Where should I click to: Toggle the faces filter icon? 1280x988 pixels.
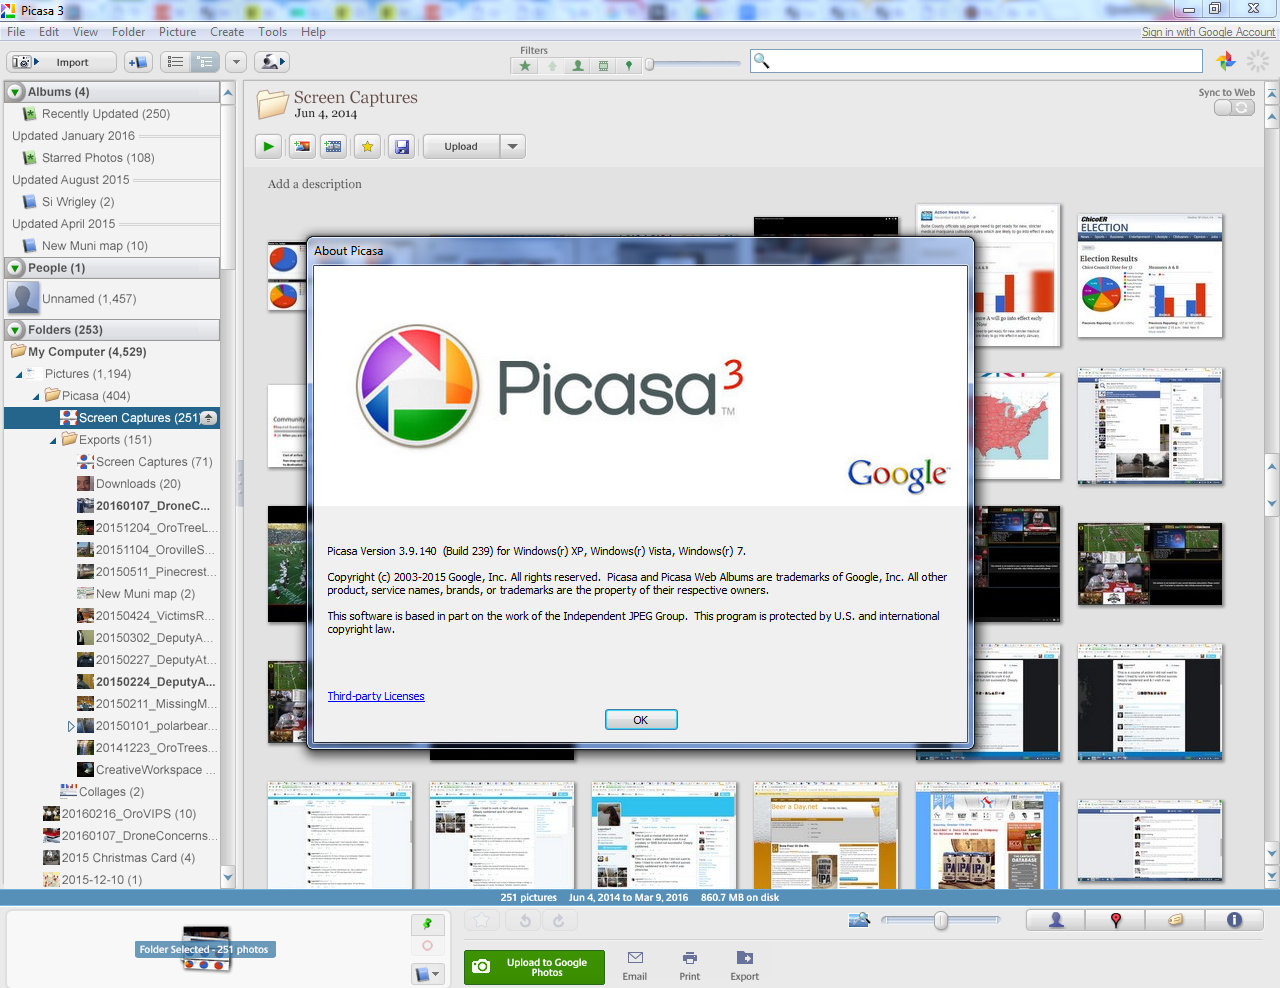[x=577, y=66]
